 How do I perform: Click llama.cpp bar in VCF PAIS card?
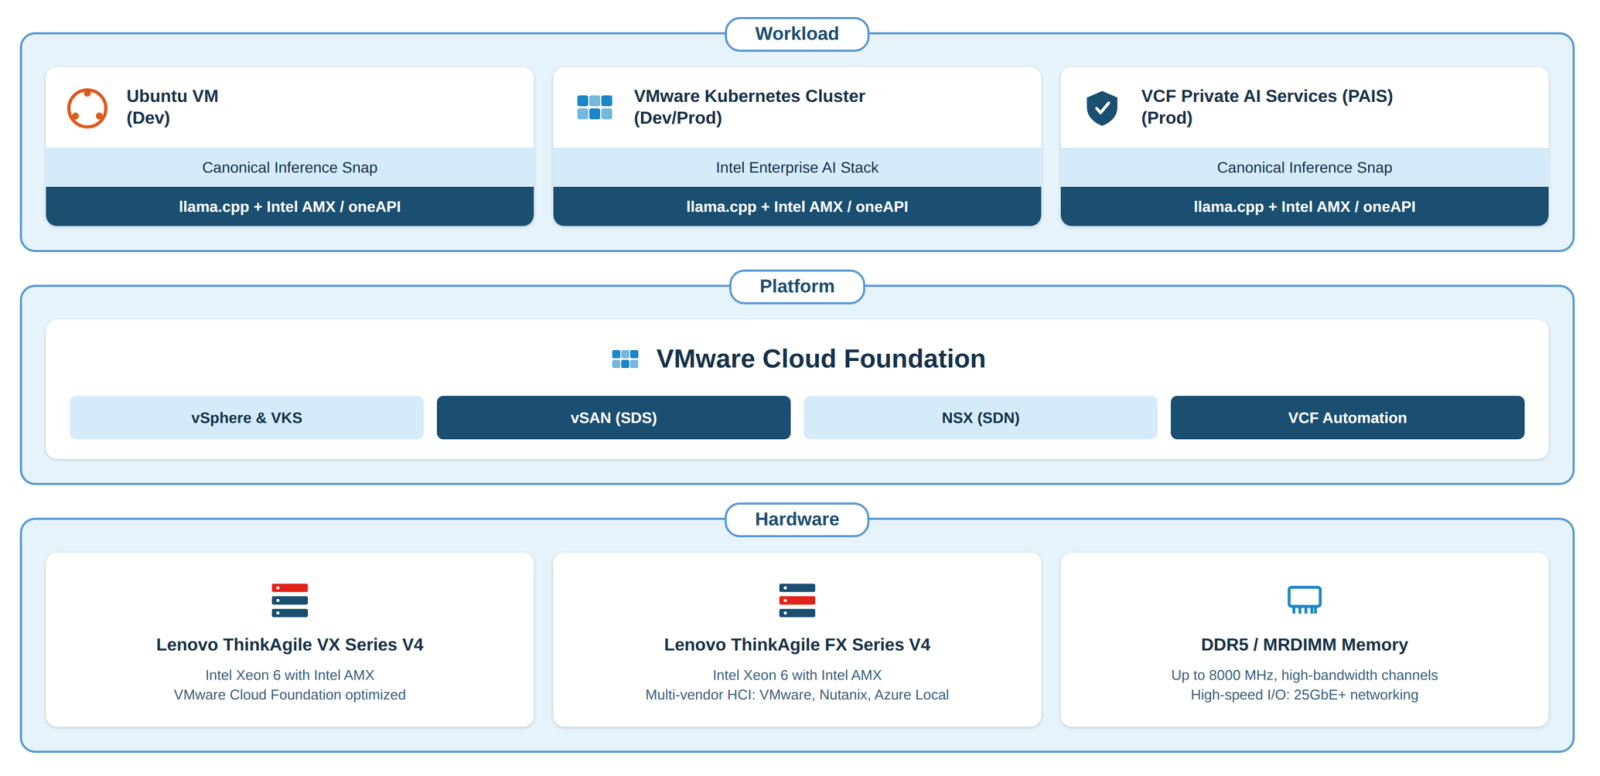(x=1304, y=207)
